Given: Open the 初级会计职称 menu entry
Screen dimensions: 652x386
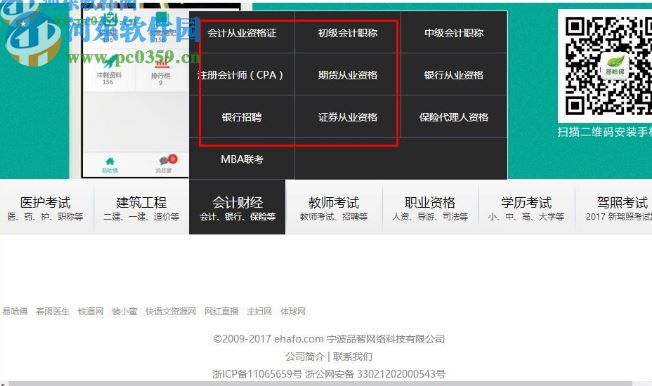Looking at the screenshot, I should coord(348,33).
